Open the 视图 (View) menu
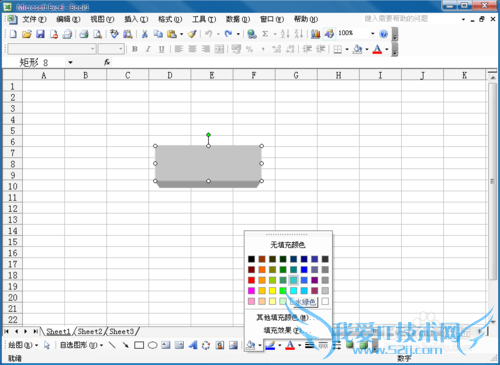500x365 pixels. coord(102,19)
